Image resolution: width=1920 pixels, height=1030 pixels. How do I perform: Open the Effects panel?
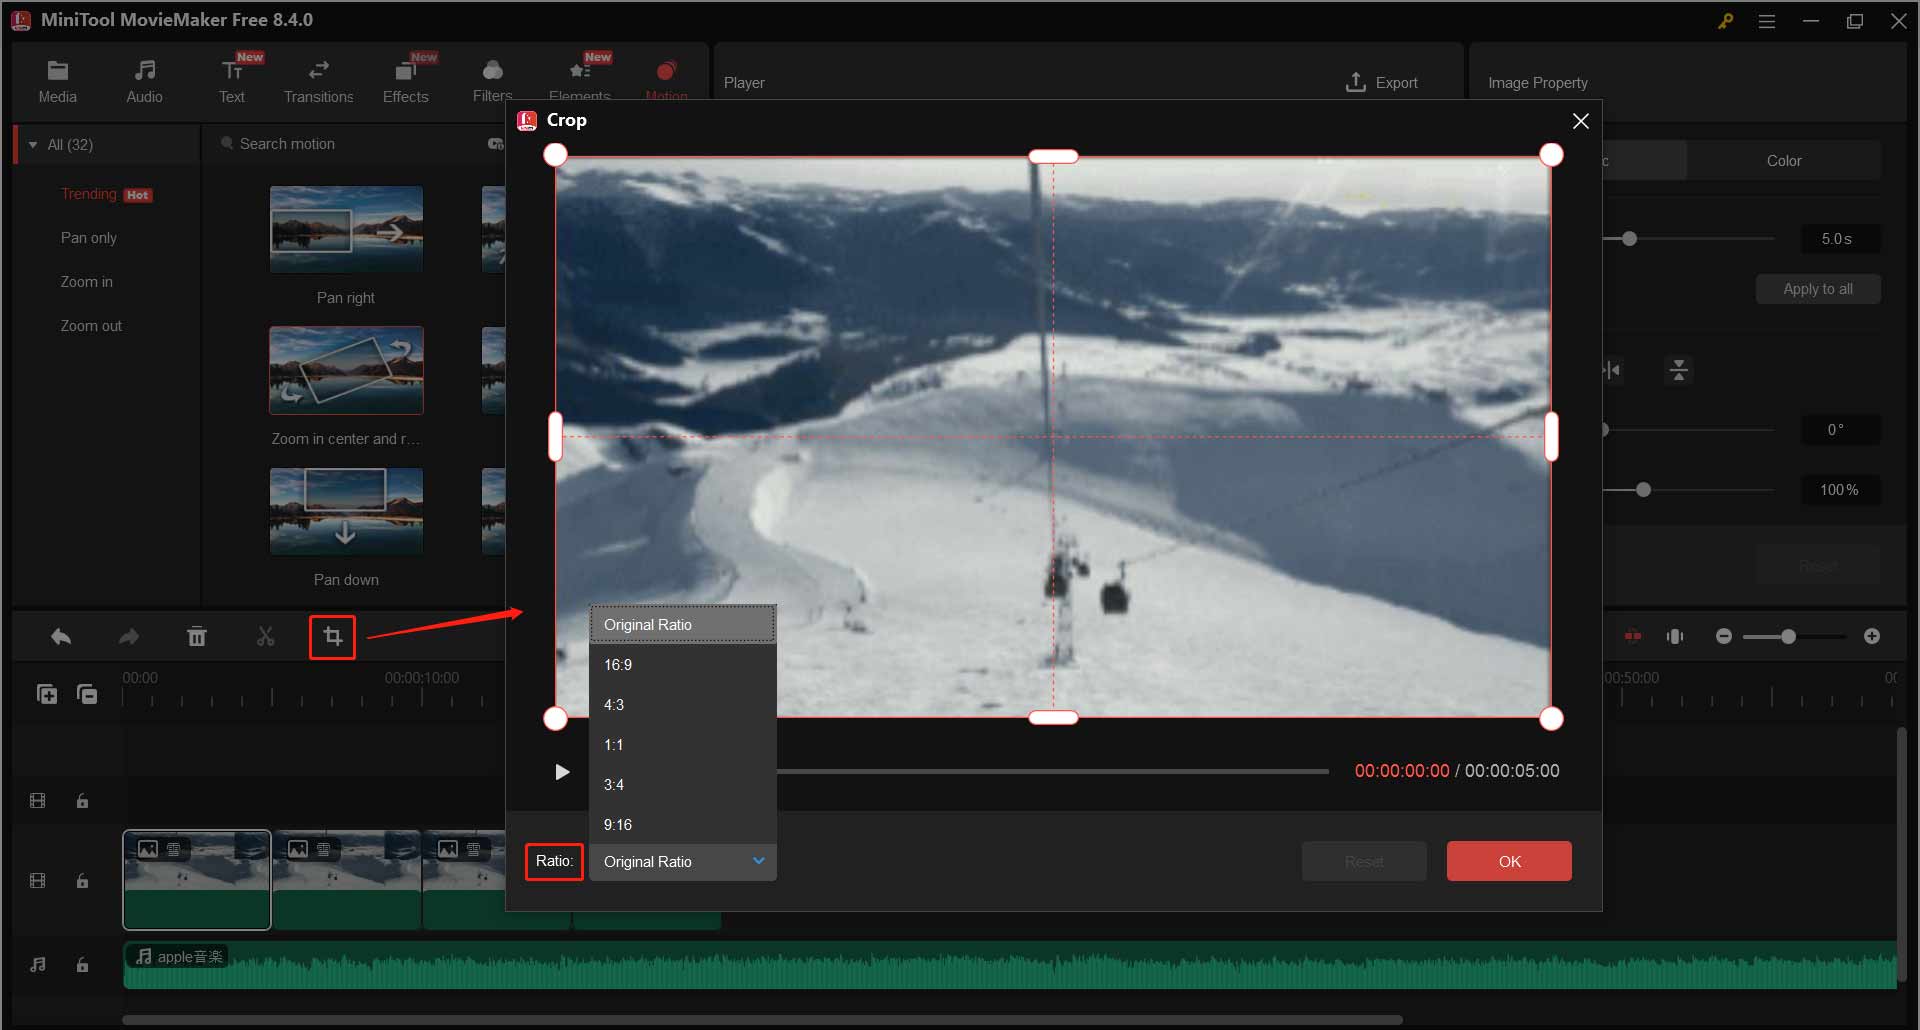pyautogui.click(x=405, y=80)
